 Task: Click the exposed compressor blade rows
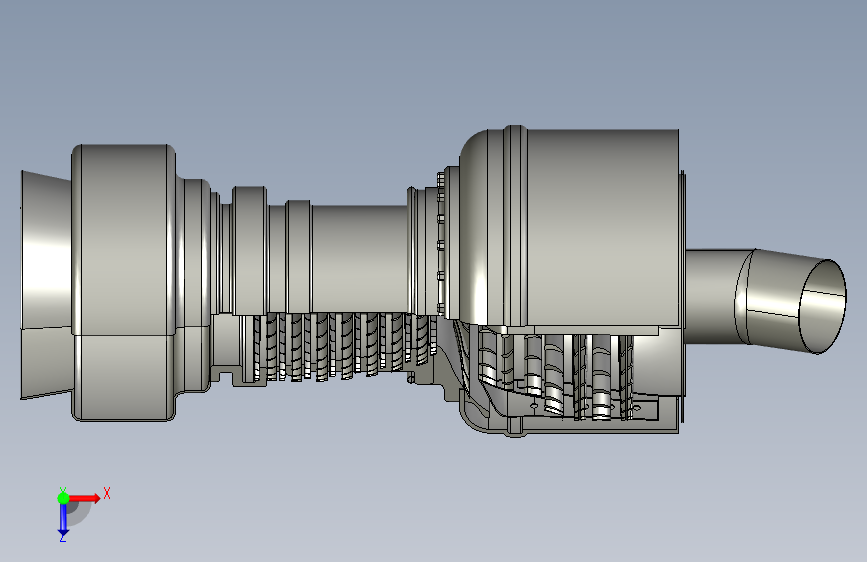pyautogui.click(x=343, y=346)
